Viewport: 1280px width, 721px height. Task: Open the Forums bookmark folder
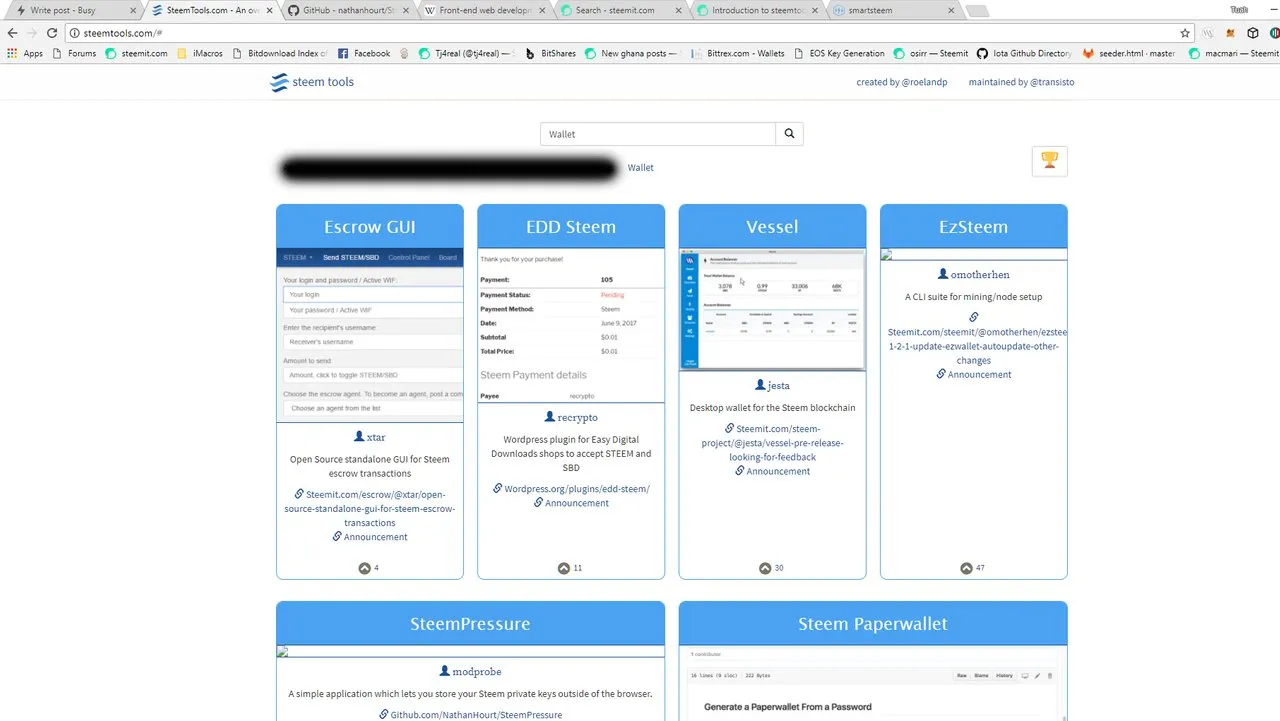click(75, 53)
